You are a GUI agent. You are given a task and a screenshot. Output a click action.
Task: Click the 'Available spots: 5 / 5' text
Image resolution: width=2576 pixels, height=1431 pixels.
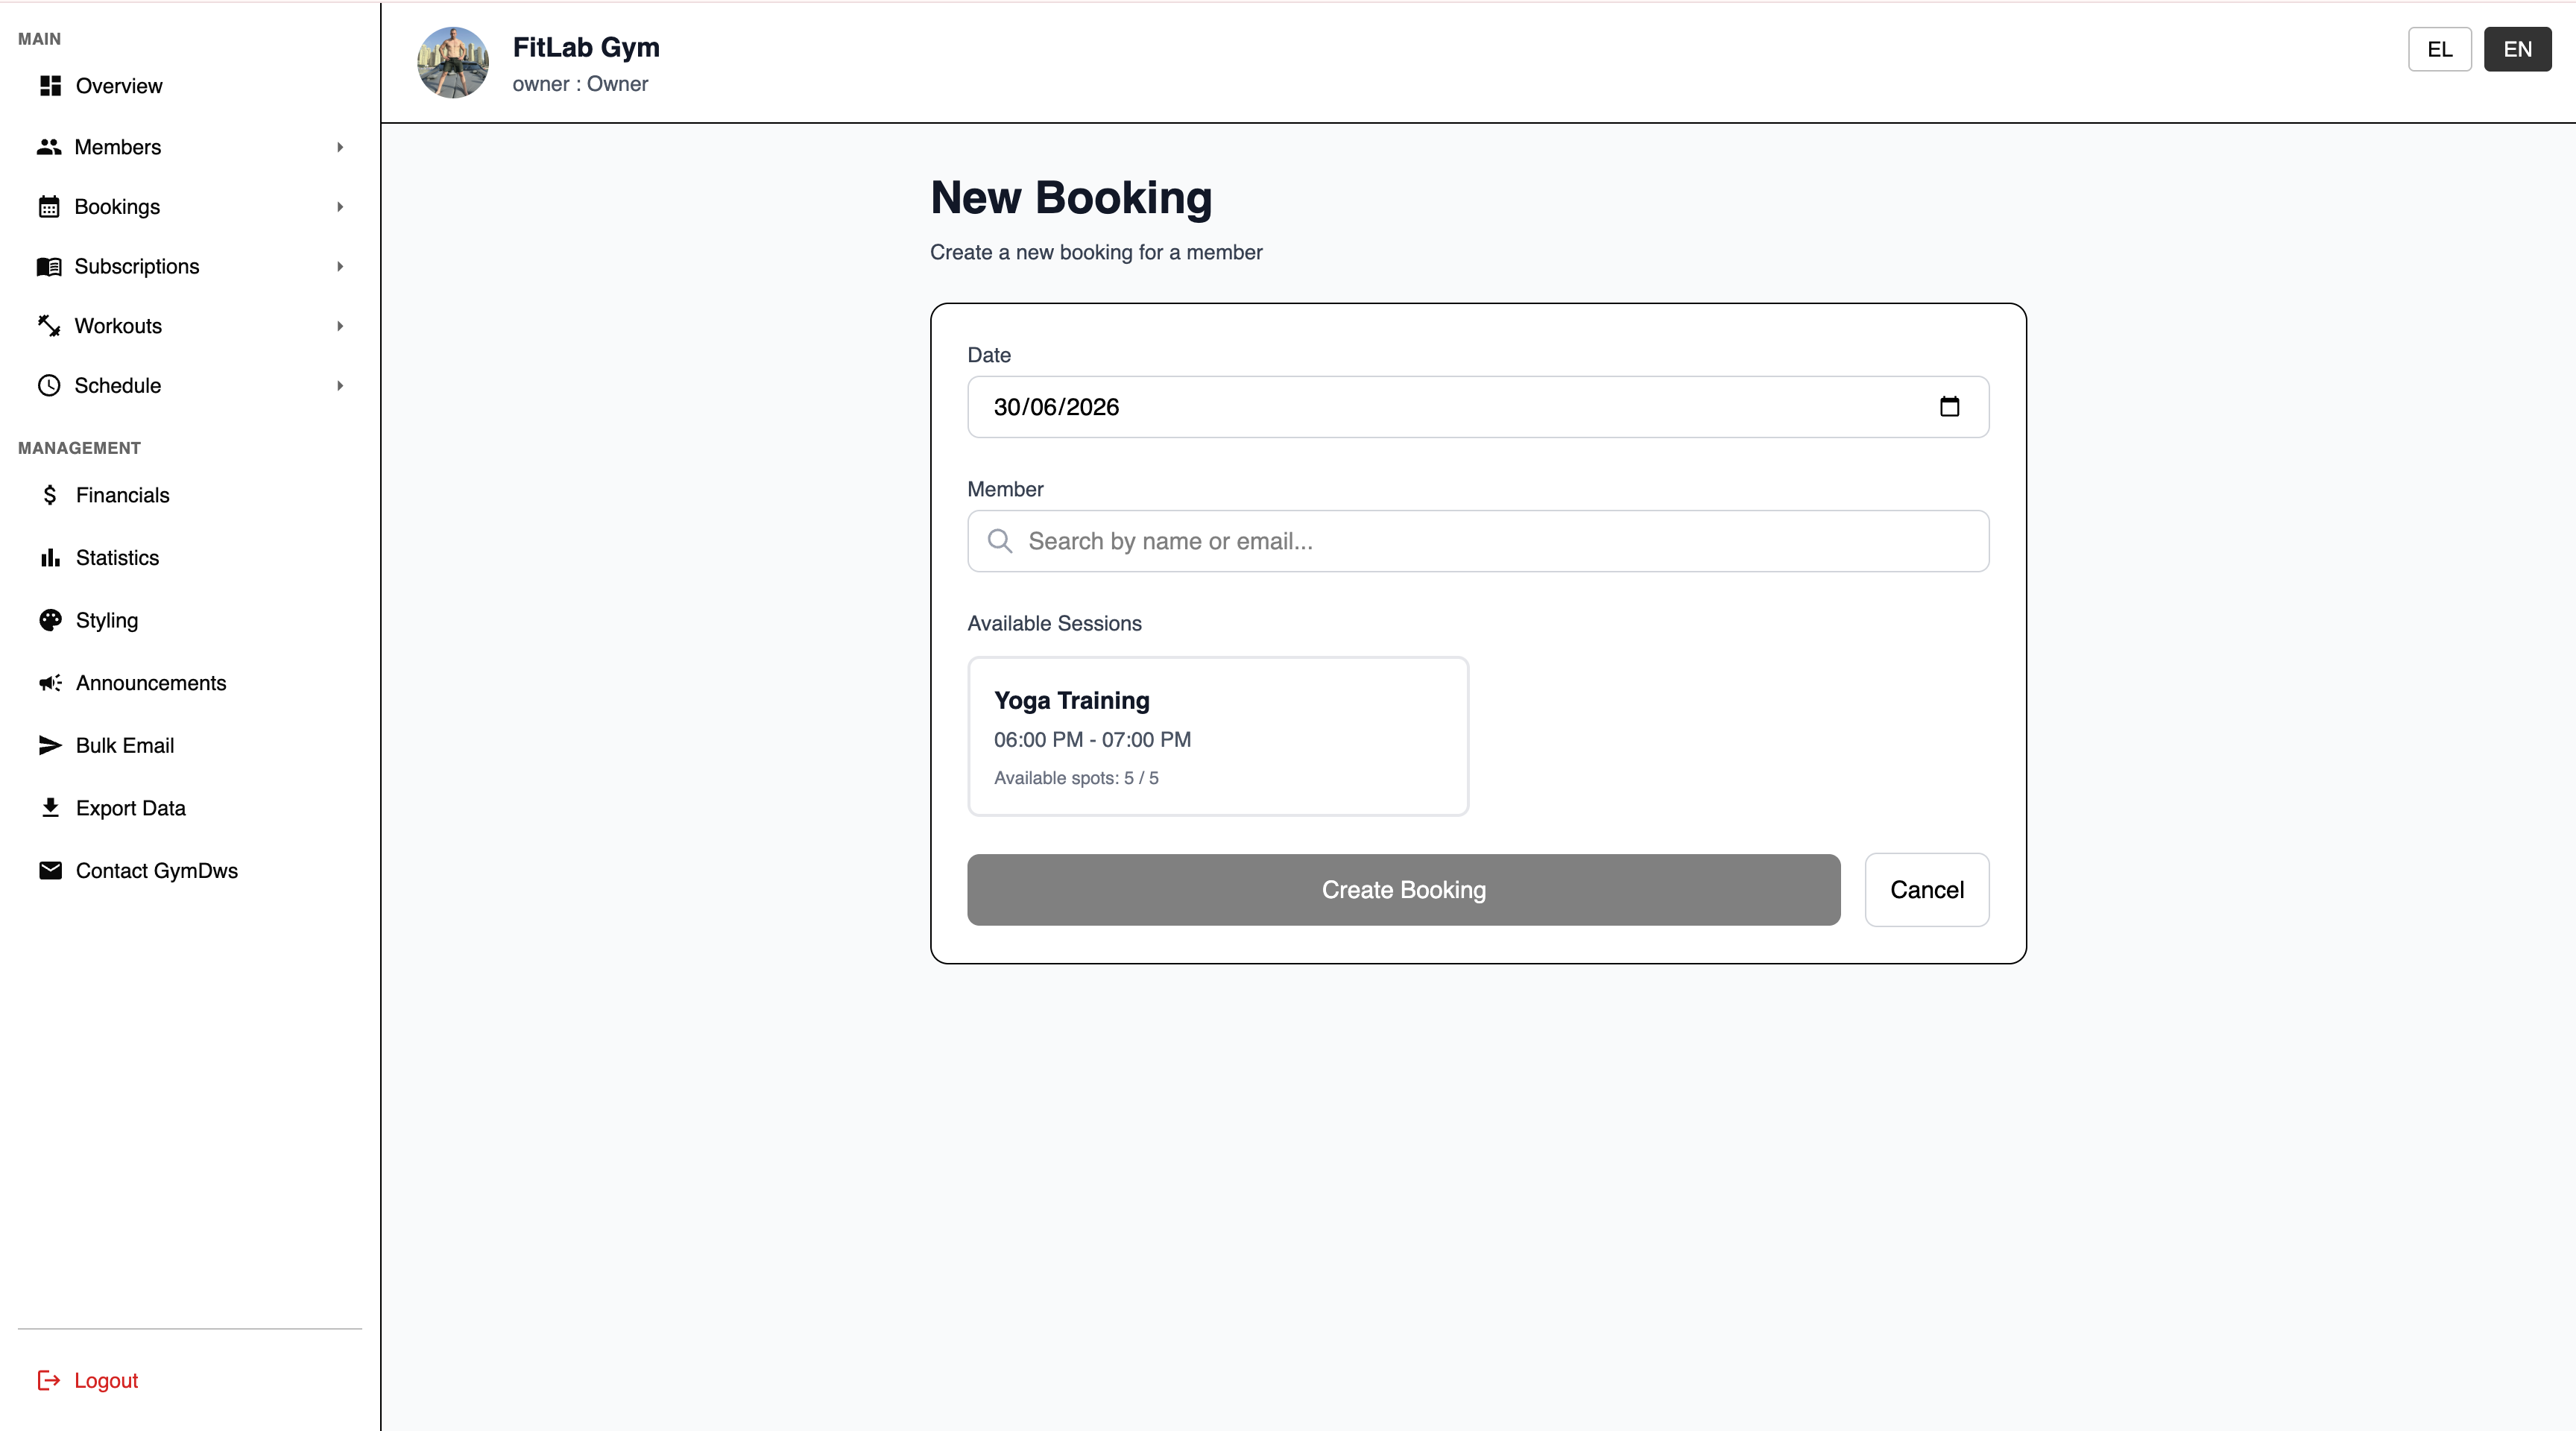[x=1076, y=778]
